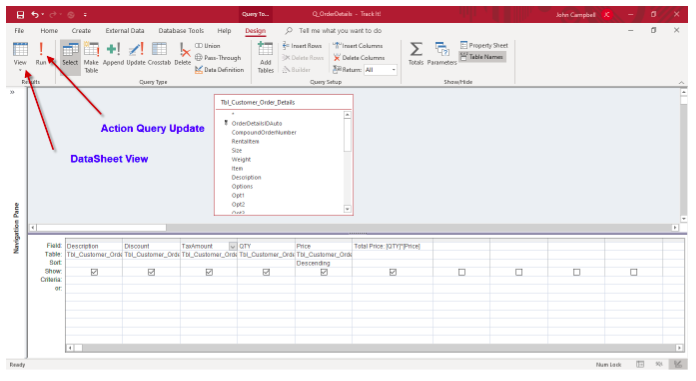Image resolution: width=696 pixels, height=381 pixels.
Task: Click Add Tables in Query Setup
Action: 265,58
